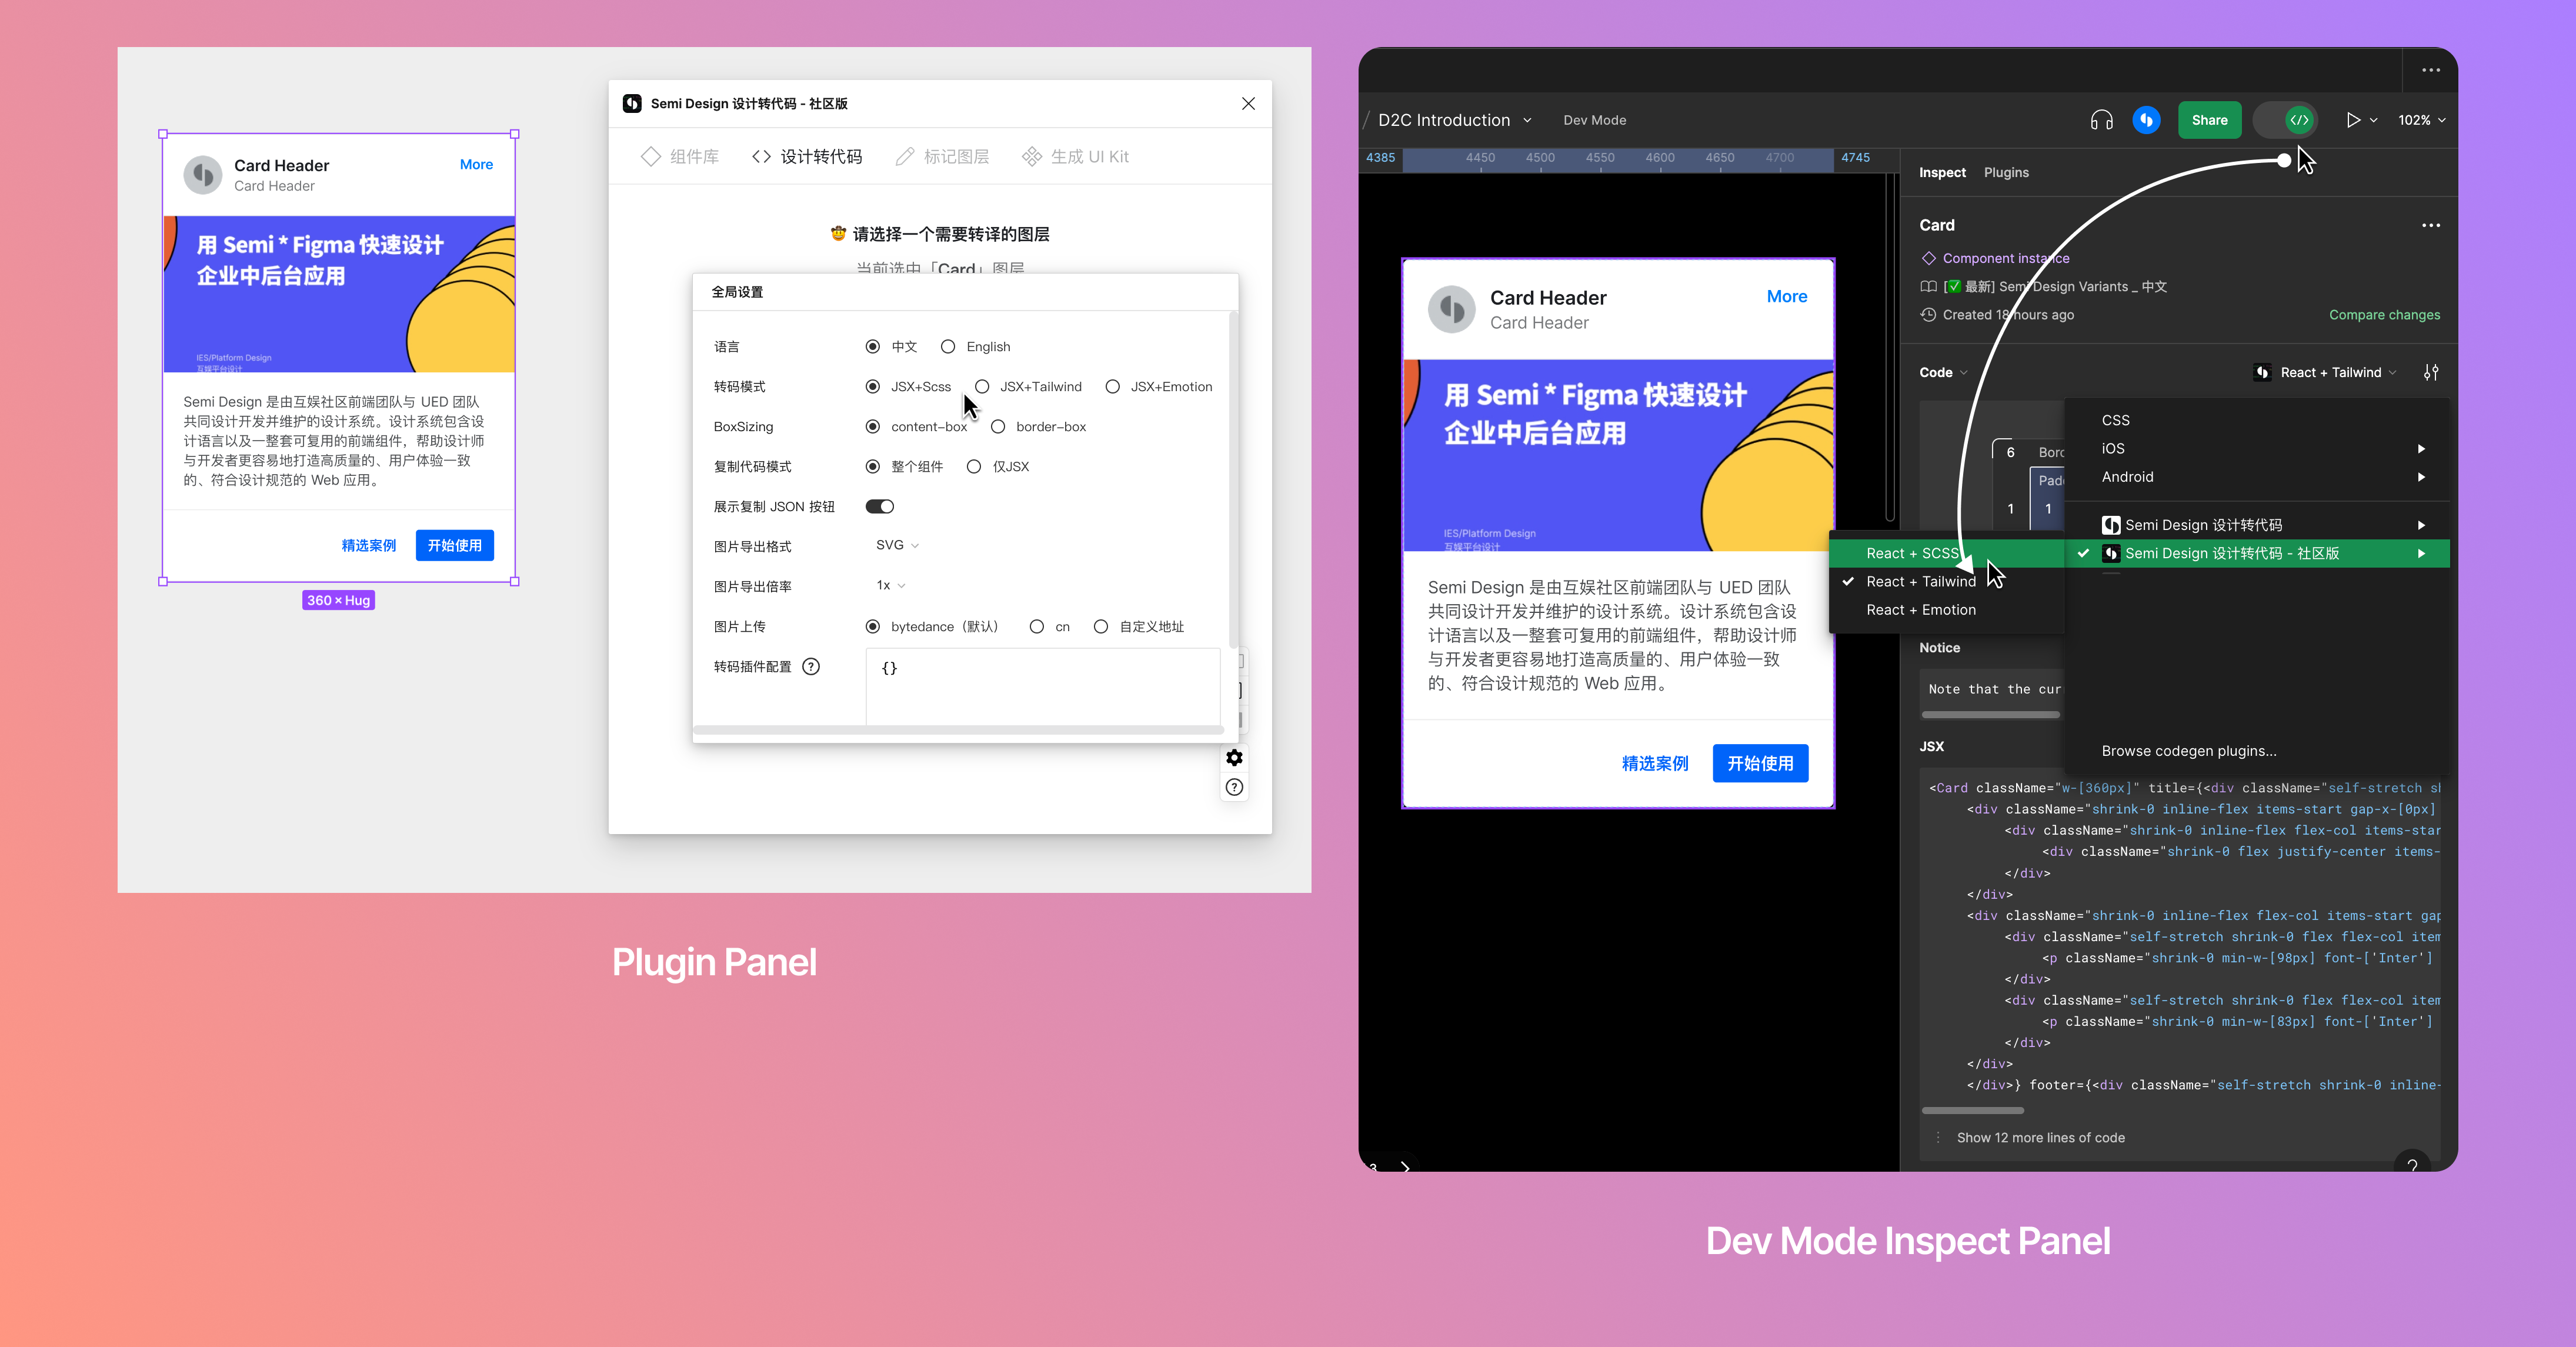This screenshot has height=1347, width=2576.
Task: Click More link in left Card Header
Action: 476,164
